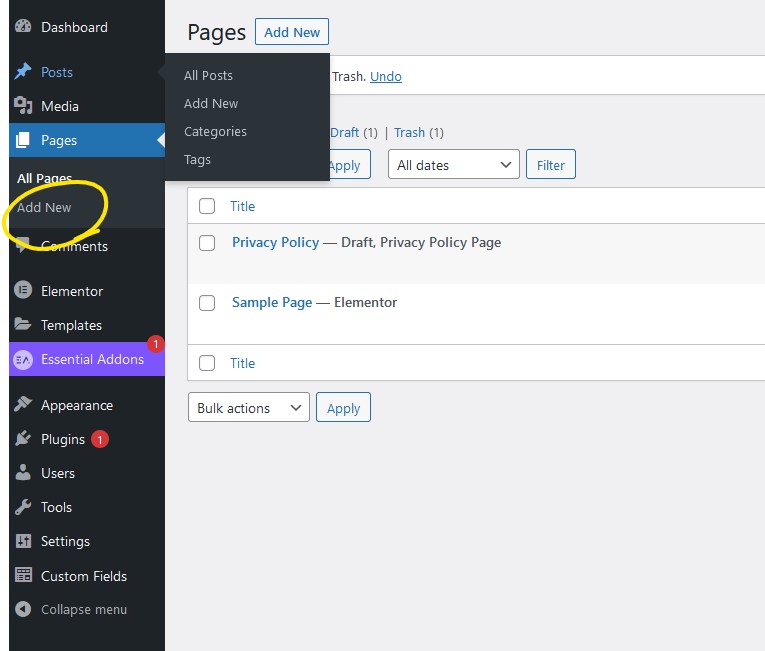Click Collapse menu text

click(83, 610)
